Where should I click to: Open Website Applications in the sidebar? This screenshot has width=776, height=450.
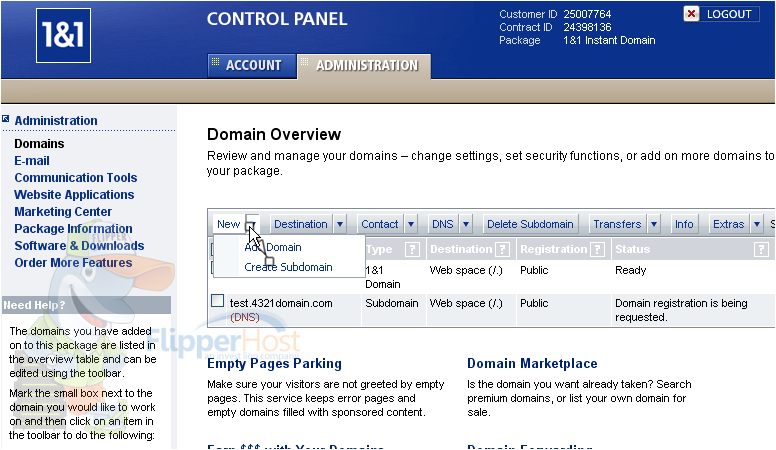(x=74, y=195)
